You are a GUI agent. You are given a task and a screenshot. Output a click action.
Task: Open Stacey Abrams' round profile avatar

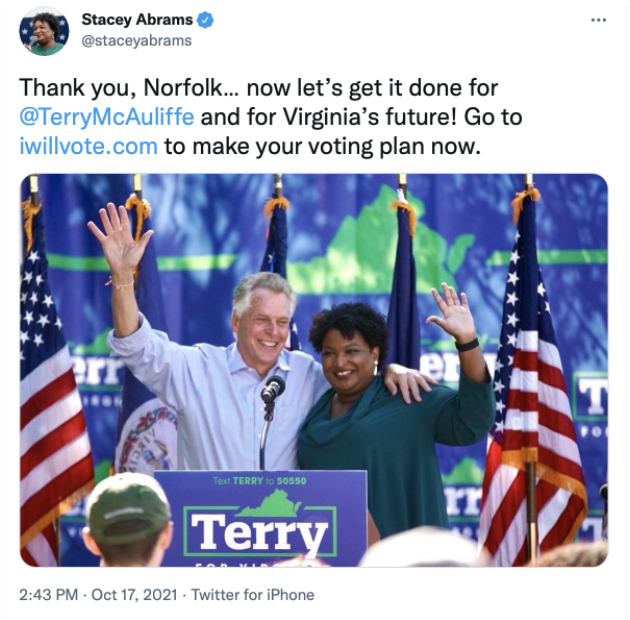point(44,31)
